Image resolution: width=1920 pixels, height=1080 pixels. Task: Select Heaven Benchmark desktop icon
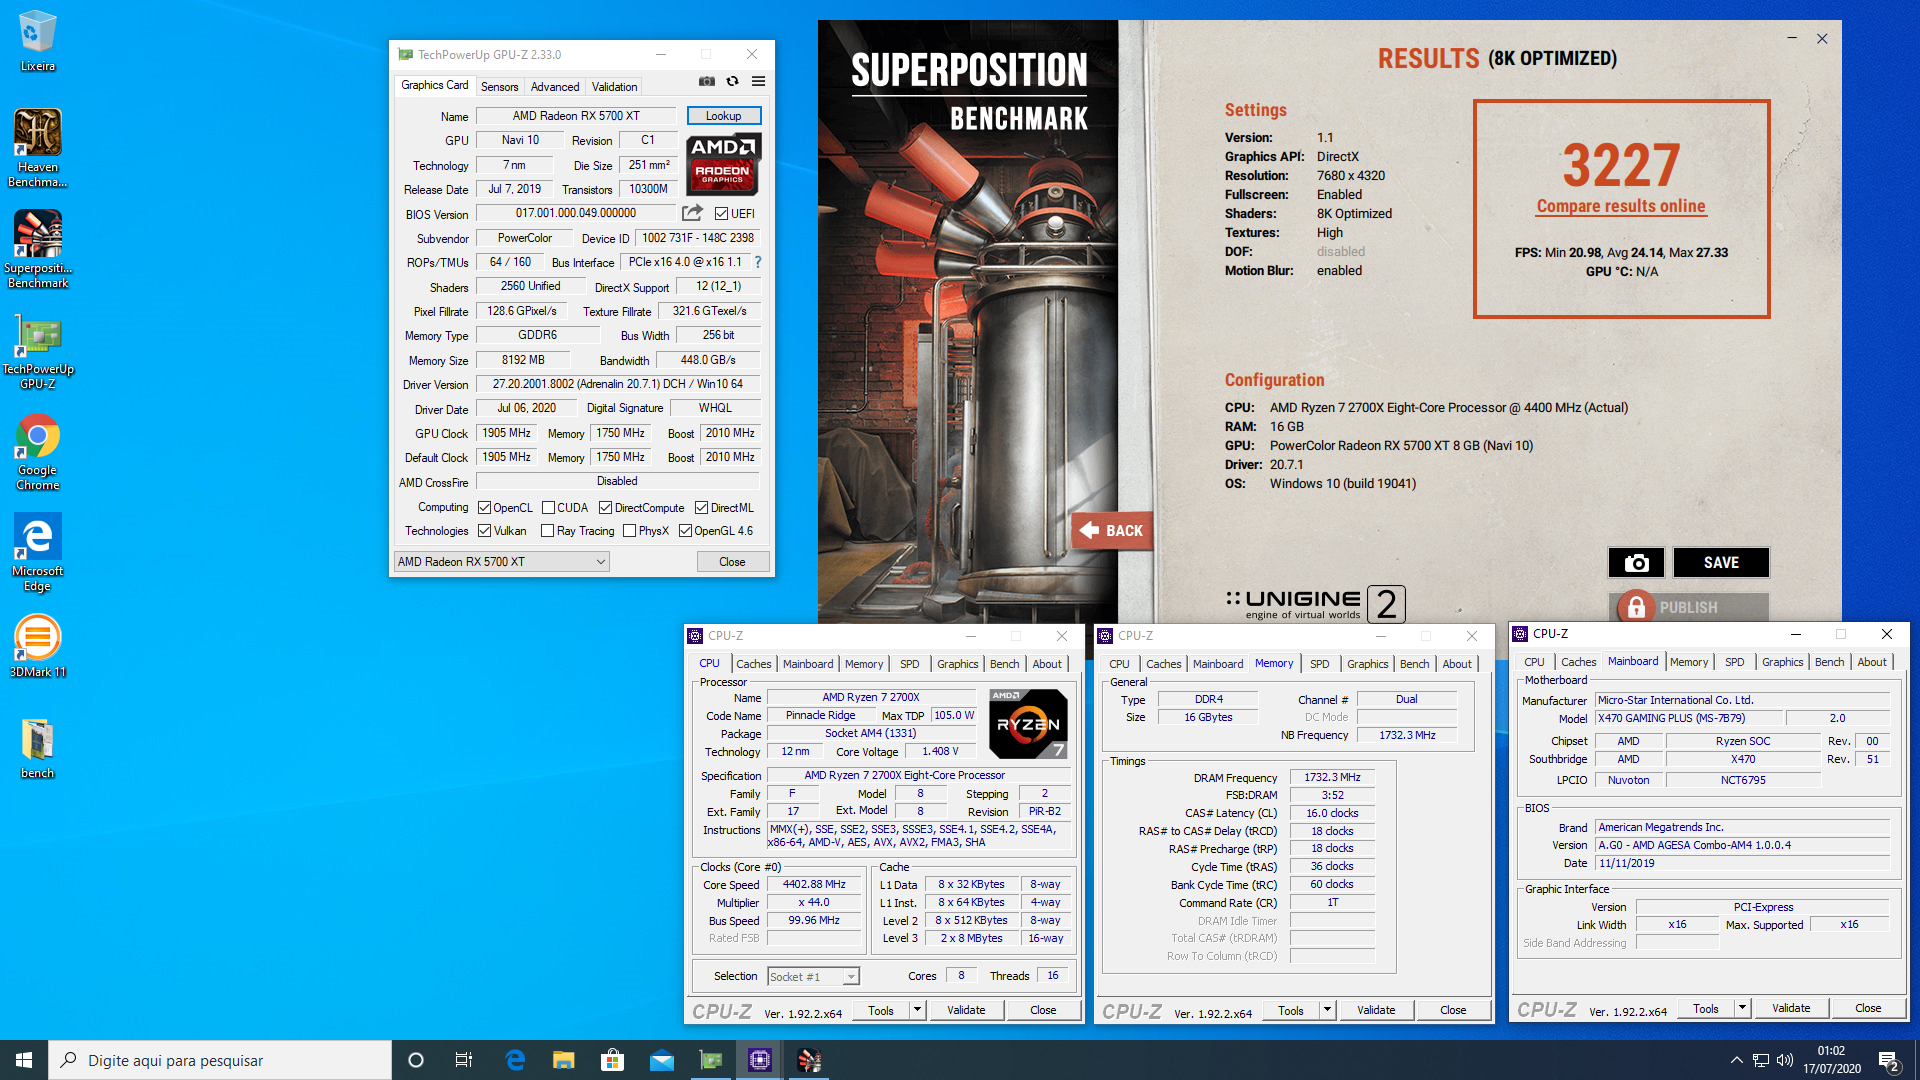tap(38, 148)
